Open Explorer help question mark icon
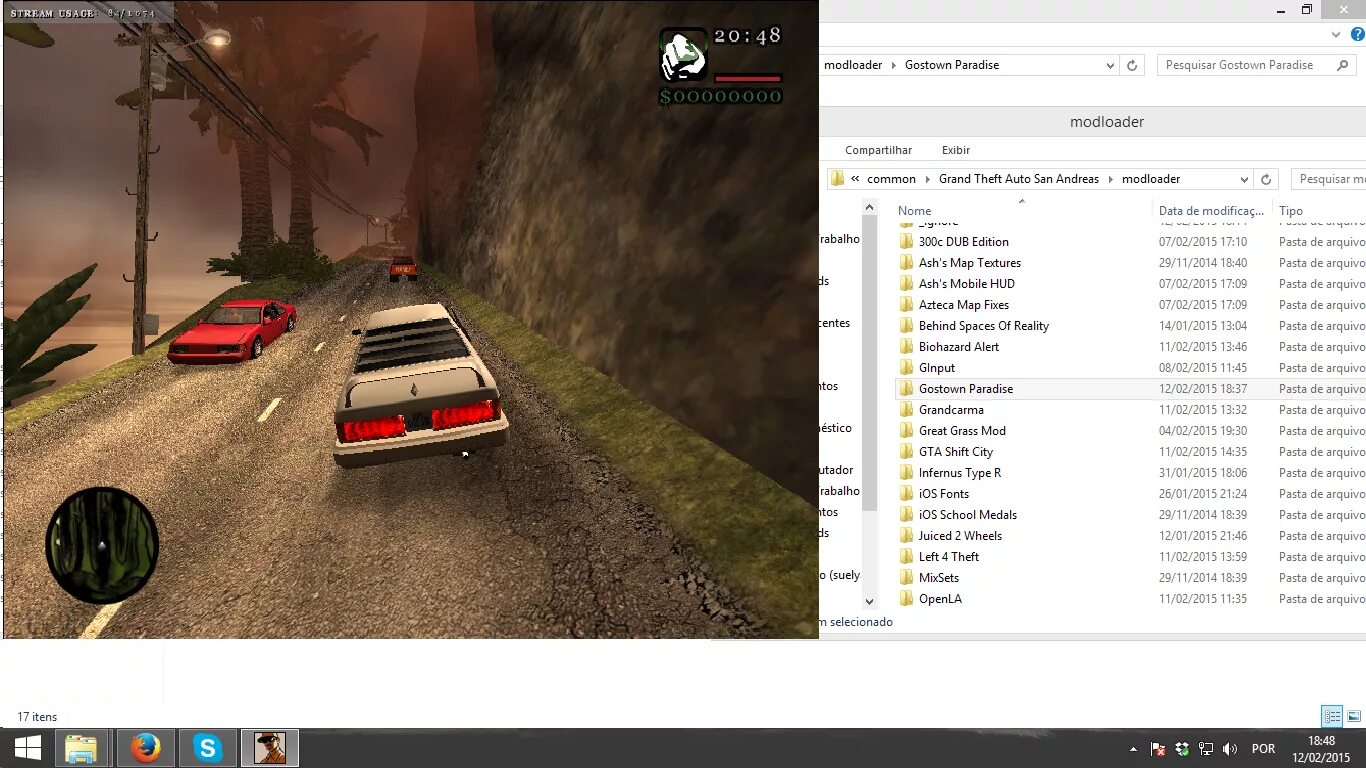Image resolution: width=1366 pixels, height=768 pixels. click(x=1356, y=34)
